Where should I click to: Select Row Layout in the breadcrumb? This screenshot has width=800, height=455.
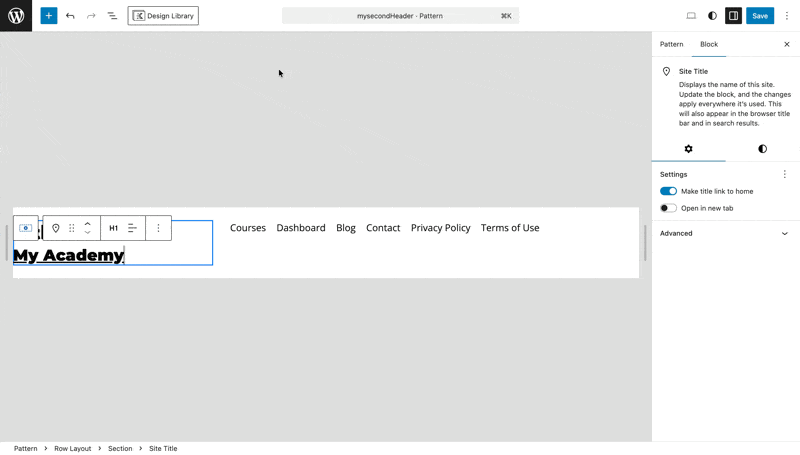[75, 449]
